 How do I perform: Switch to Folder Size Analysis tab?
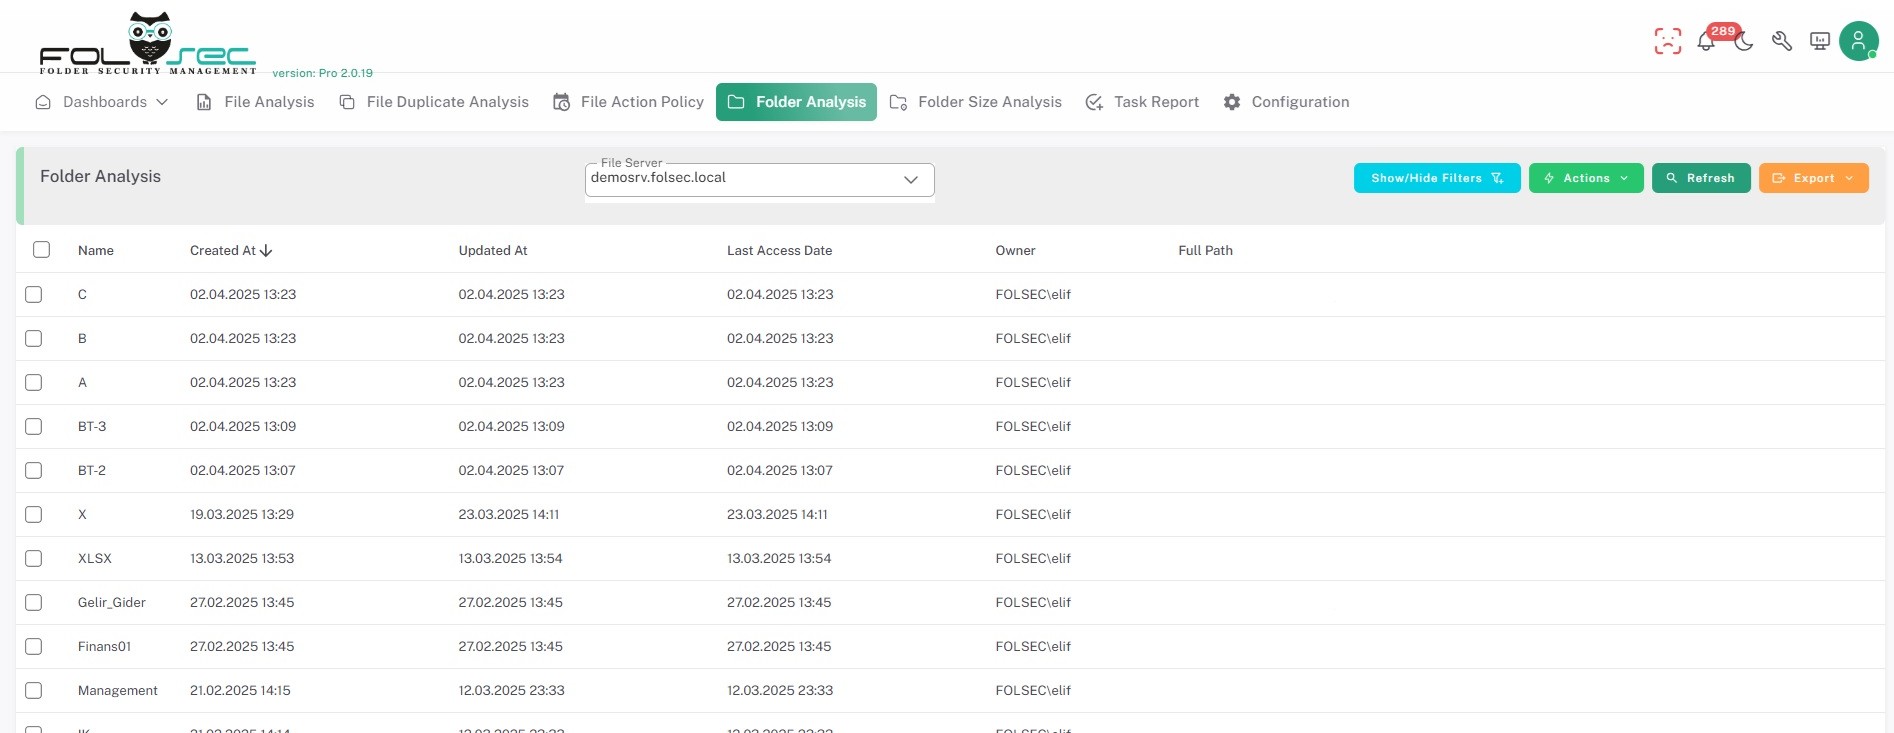point(976,102)
